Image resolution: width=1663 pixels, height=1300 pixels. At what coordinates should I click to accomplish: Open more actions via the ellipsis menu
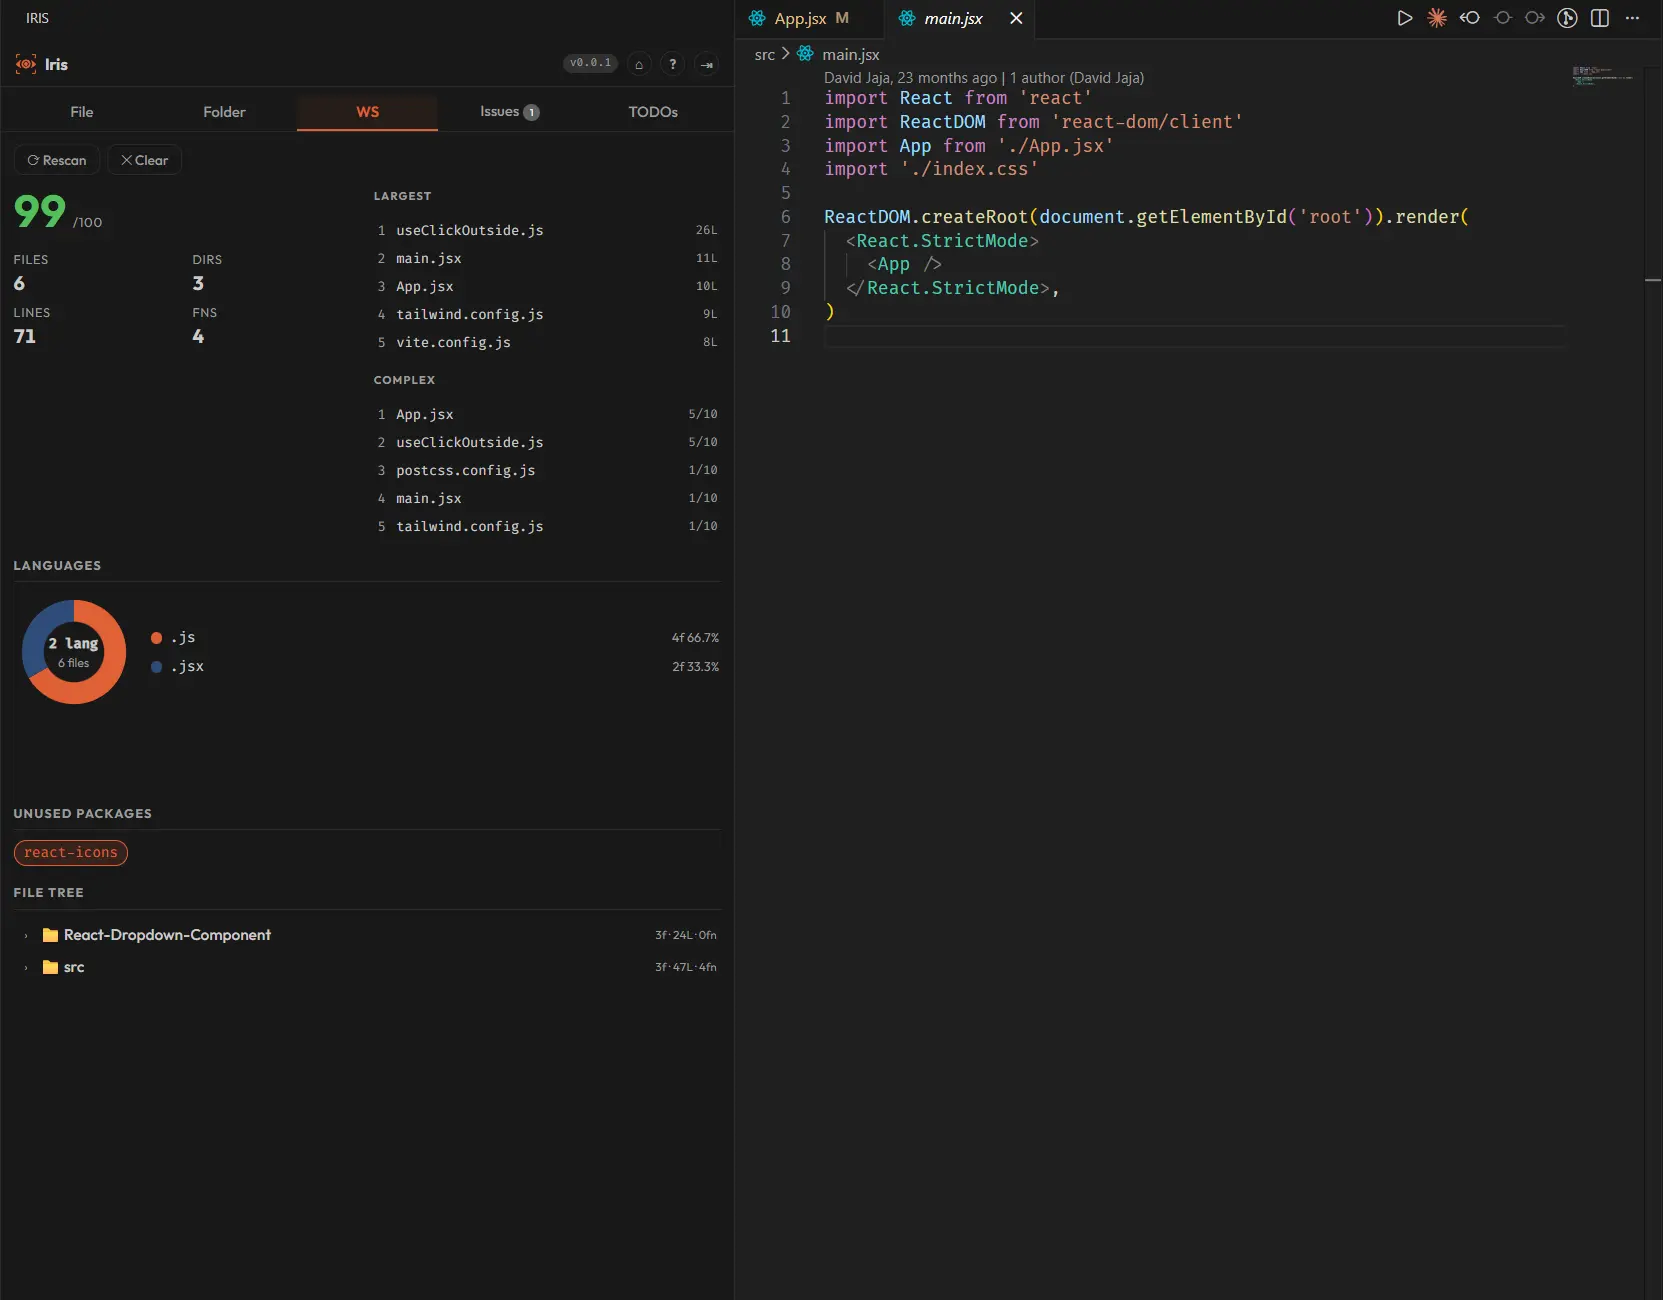[1633, 18]
